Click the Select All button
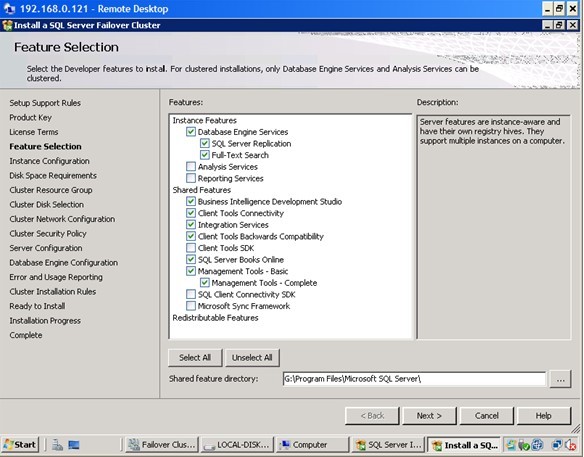Screen dimensions: 584x457 pos(195,358)
